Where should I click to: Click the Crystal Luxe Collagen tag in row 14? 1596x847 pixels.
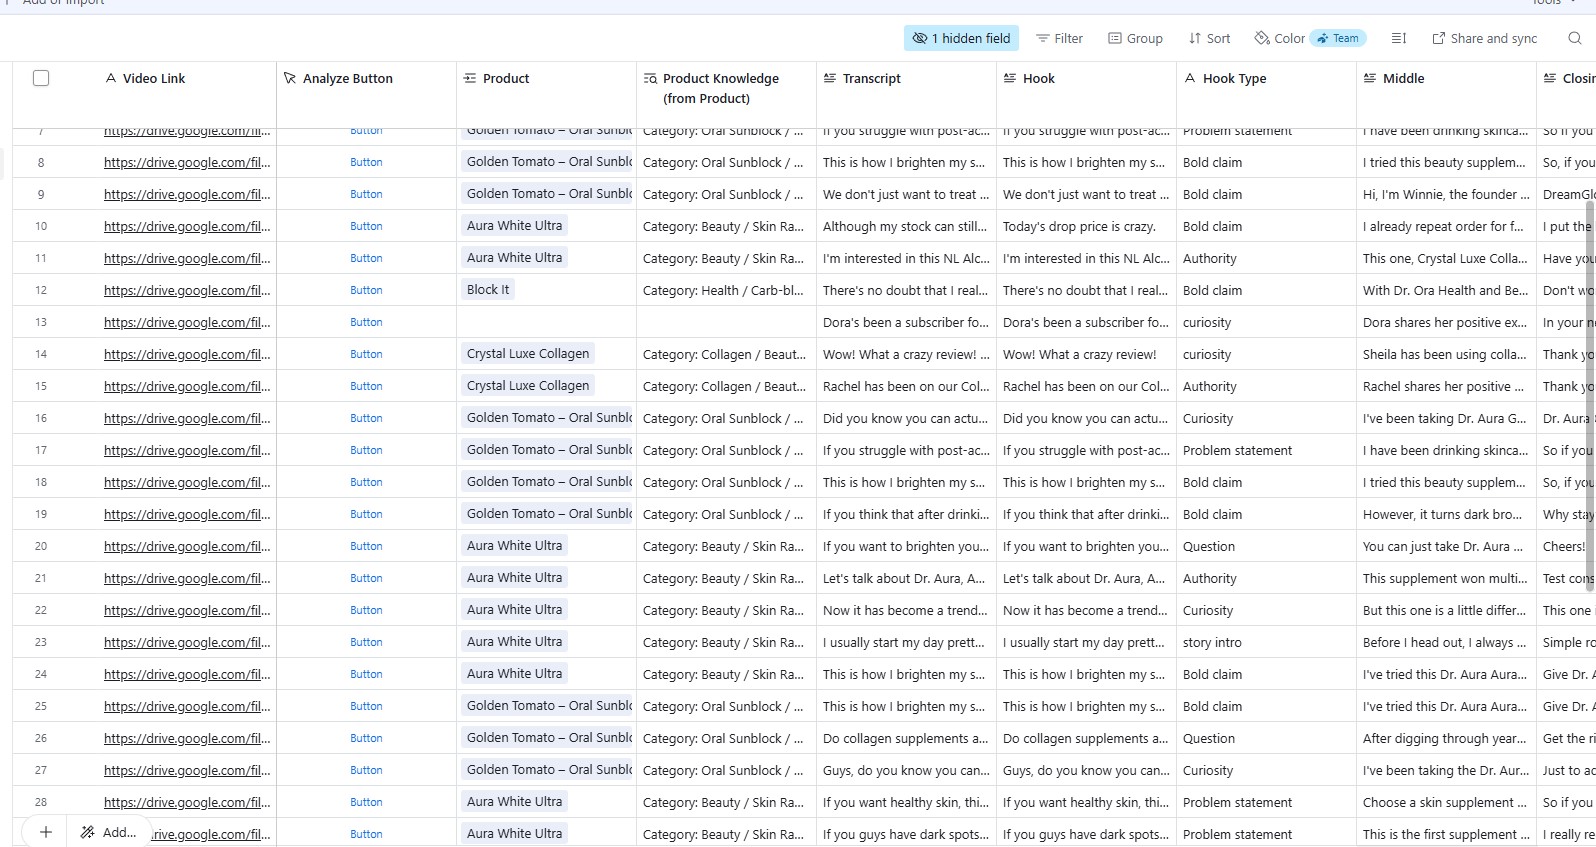tap(528, 354)
